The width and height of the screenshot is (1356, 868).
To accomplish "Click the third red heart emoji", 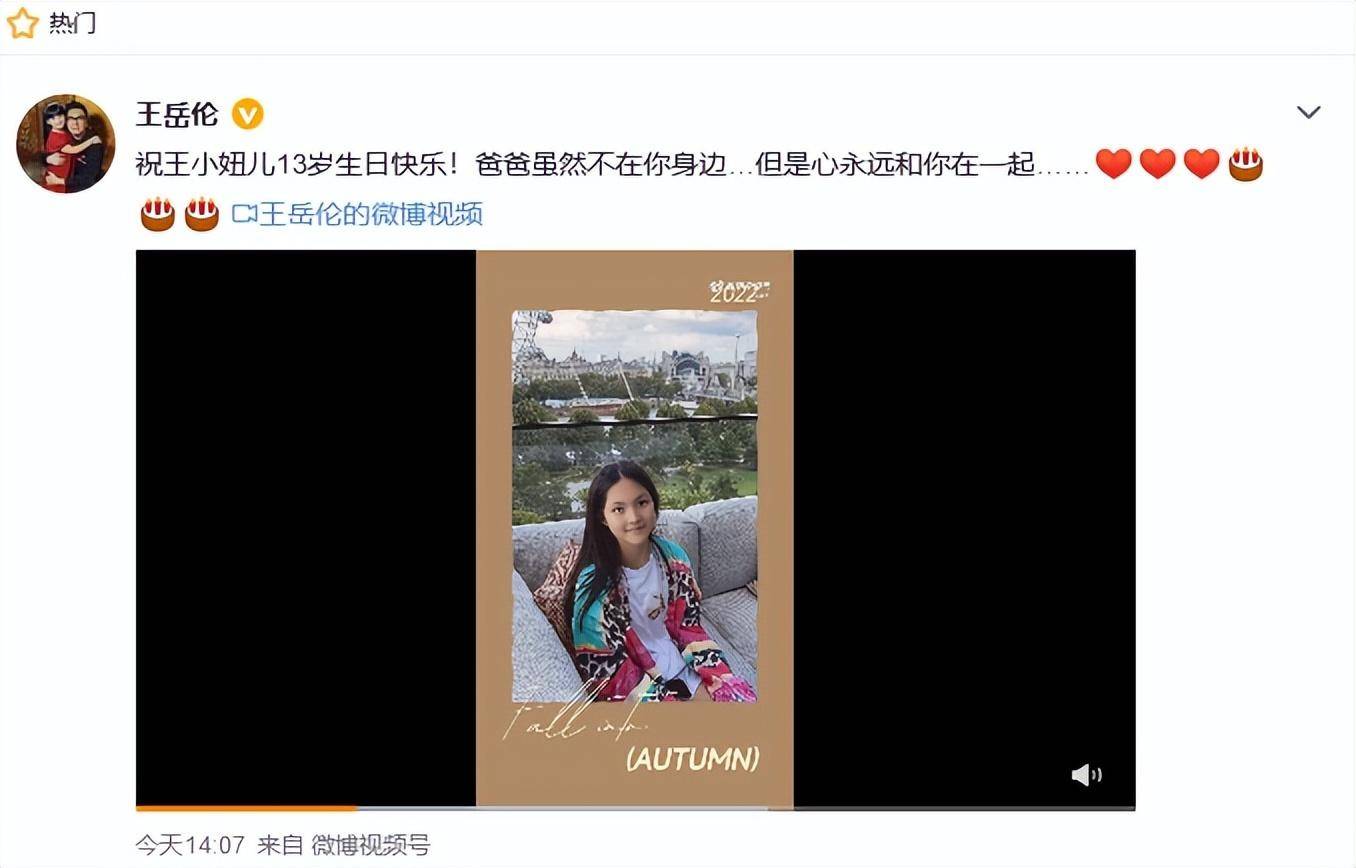I will (x=1202, y=163).
